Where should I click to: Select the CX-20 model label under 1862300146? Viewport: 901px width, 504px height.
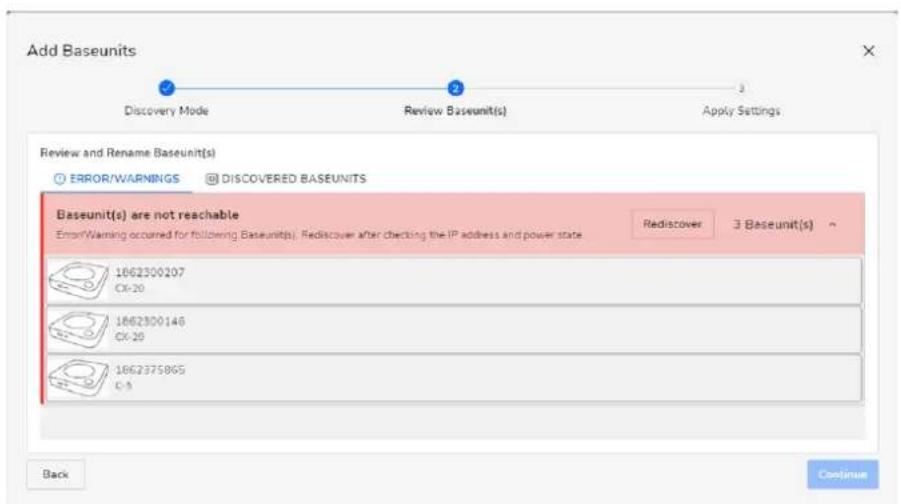(x=129, y=337)
